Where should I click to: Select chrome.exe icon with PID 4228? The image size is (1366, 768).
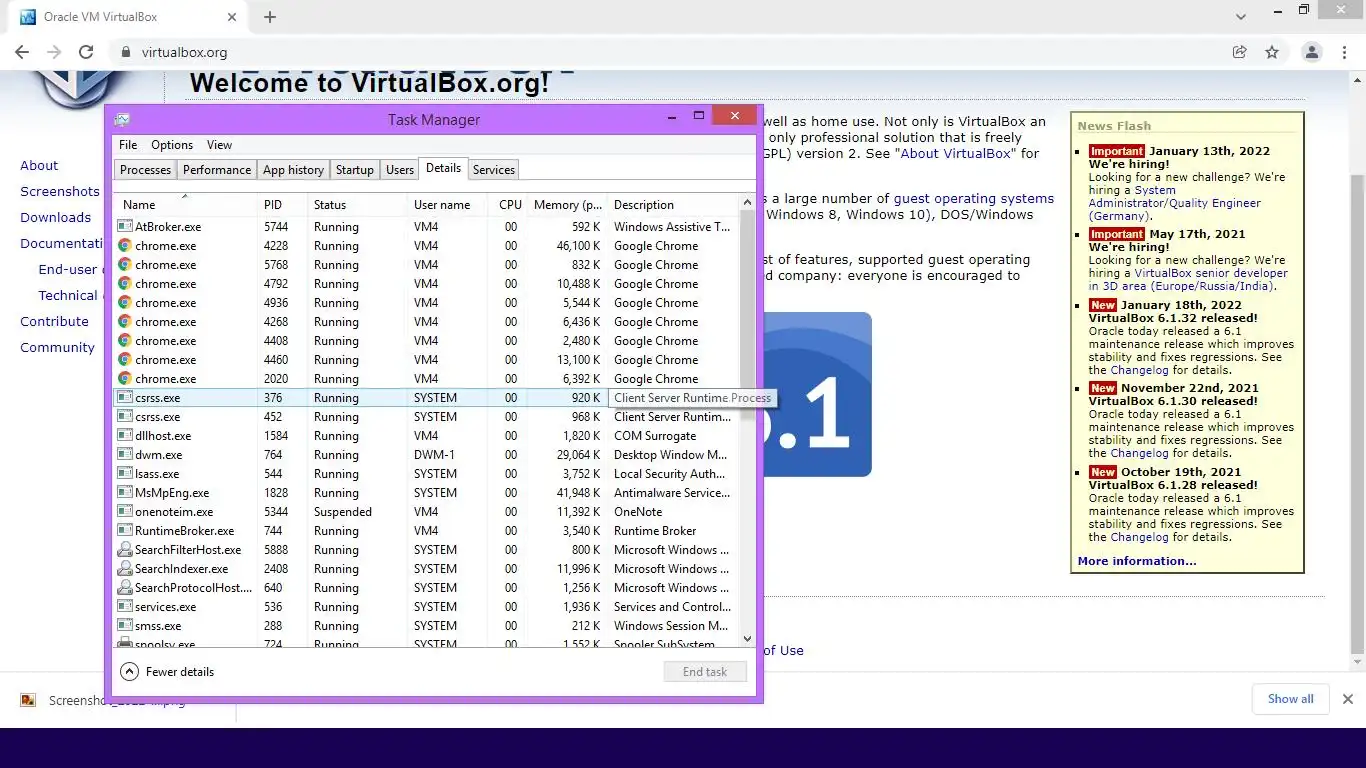coord(125,246)
